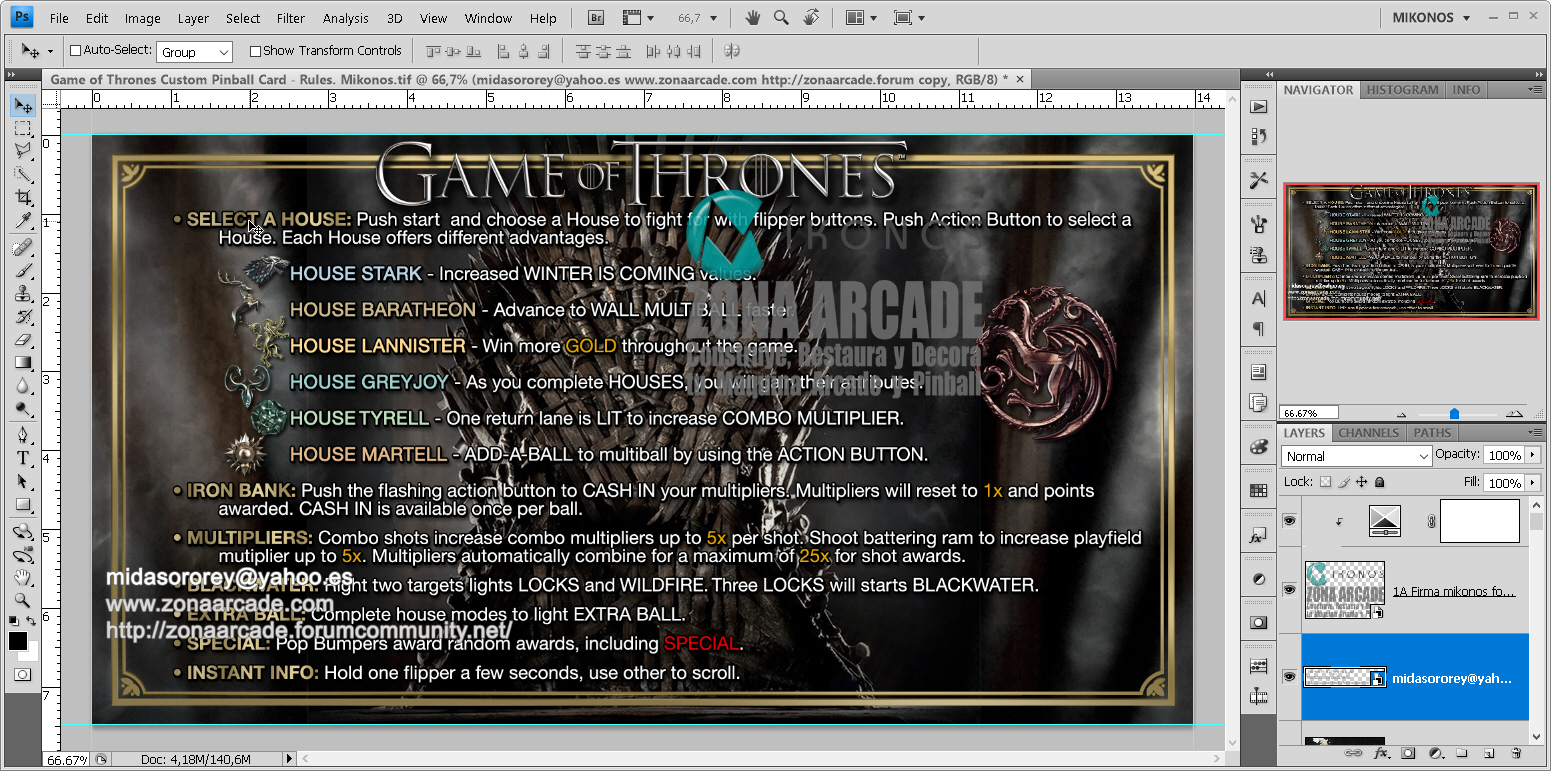
Task: Select the 3D Rotate tool
Action: pos(23,532)
